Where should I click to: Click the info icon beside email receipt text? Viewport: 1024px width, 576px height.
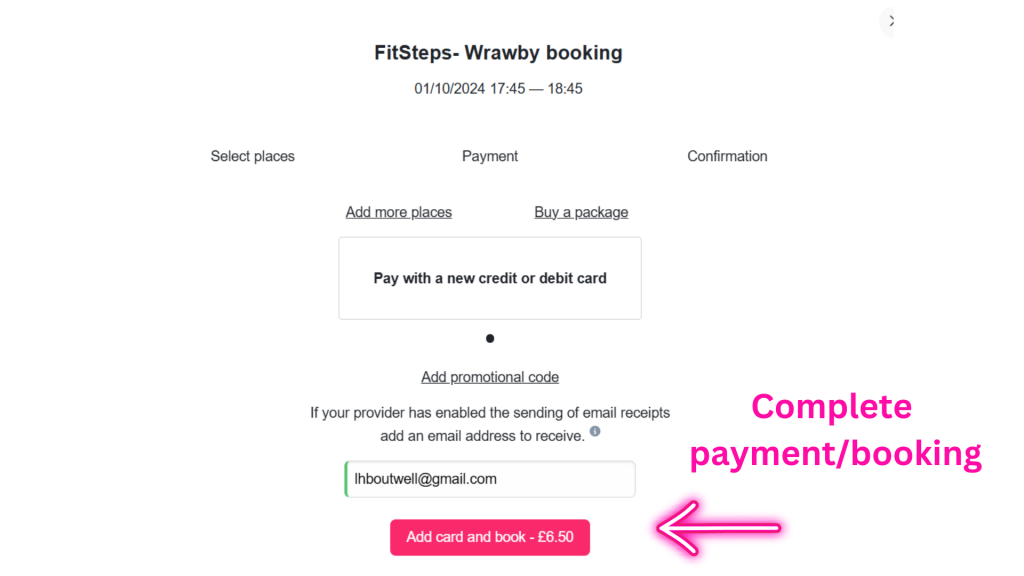[x=595, y=432]
